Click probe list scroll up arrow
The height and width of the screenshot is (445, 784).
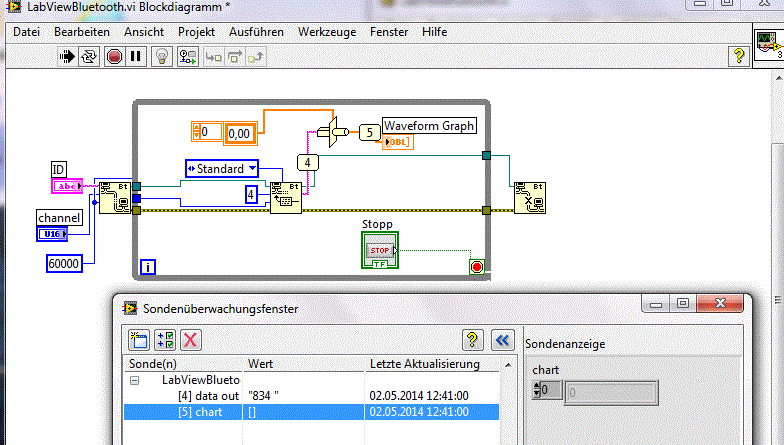coord(508,364)
